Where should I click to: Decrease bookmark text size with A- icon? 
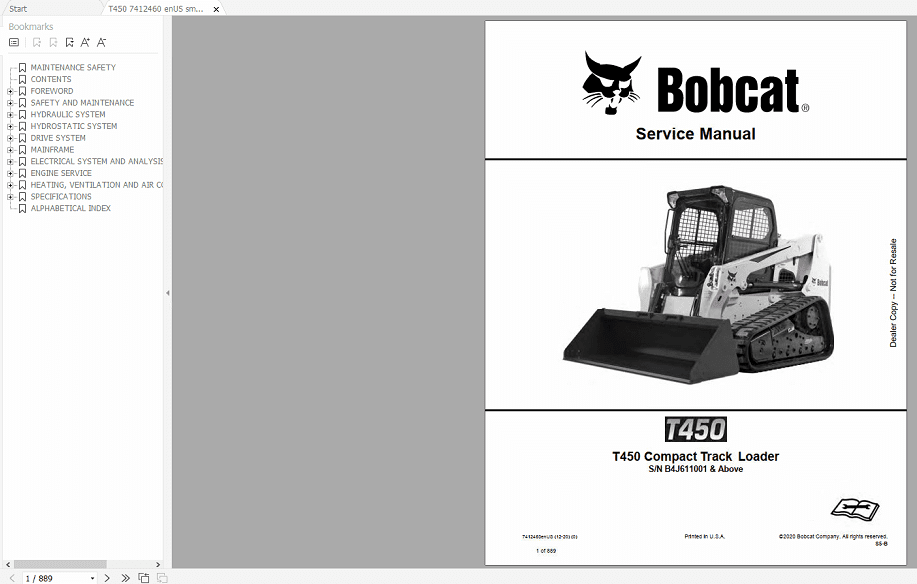point(101,42)
